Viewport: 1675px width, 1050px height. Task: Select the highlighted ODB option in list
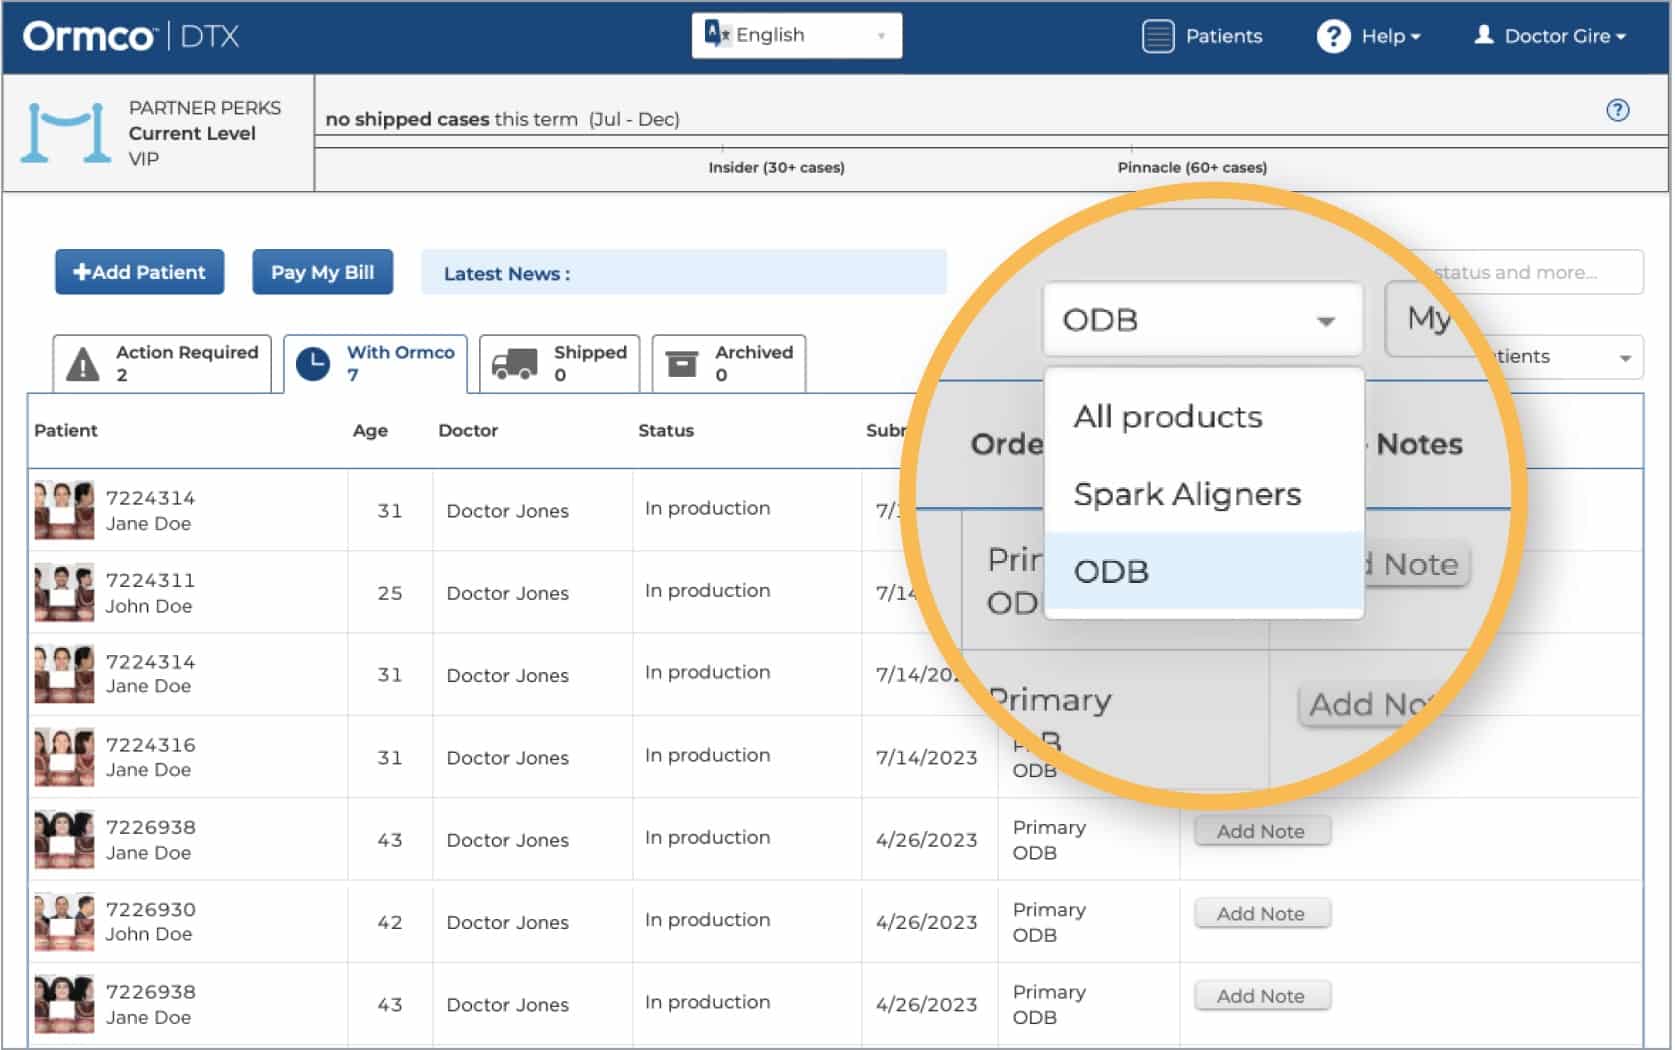tap(1111, 571)
